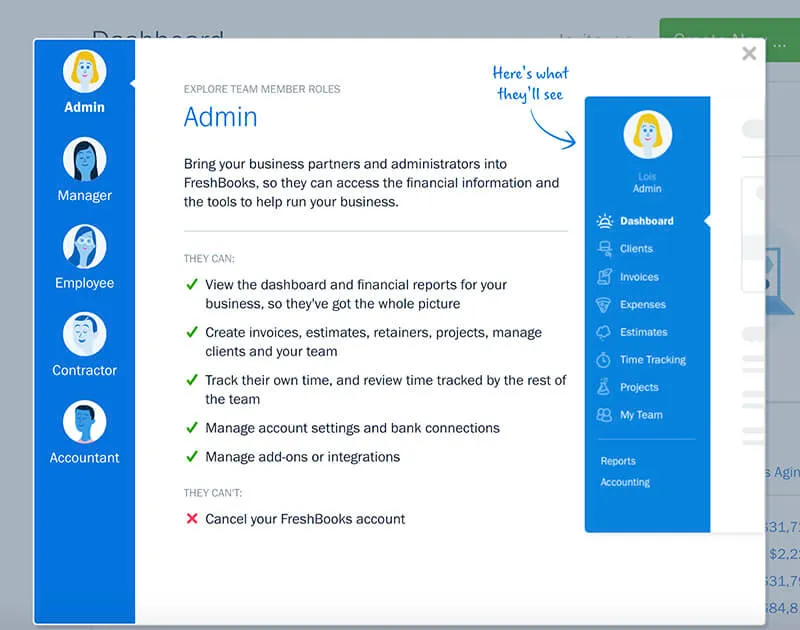800x630 pixels.
Task: Click Lois's profile avatar in preview
Action: click(647, 135)
